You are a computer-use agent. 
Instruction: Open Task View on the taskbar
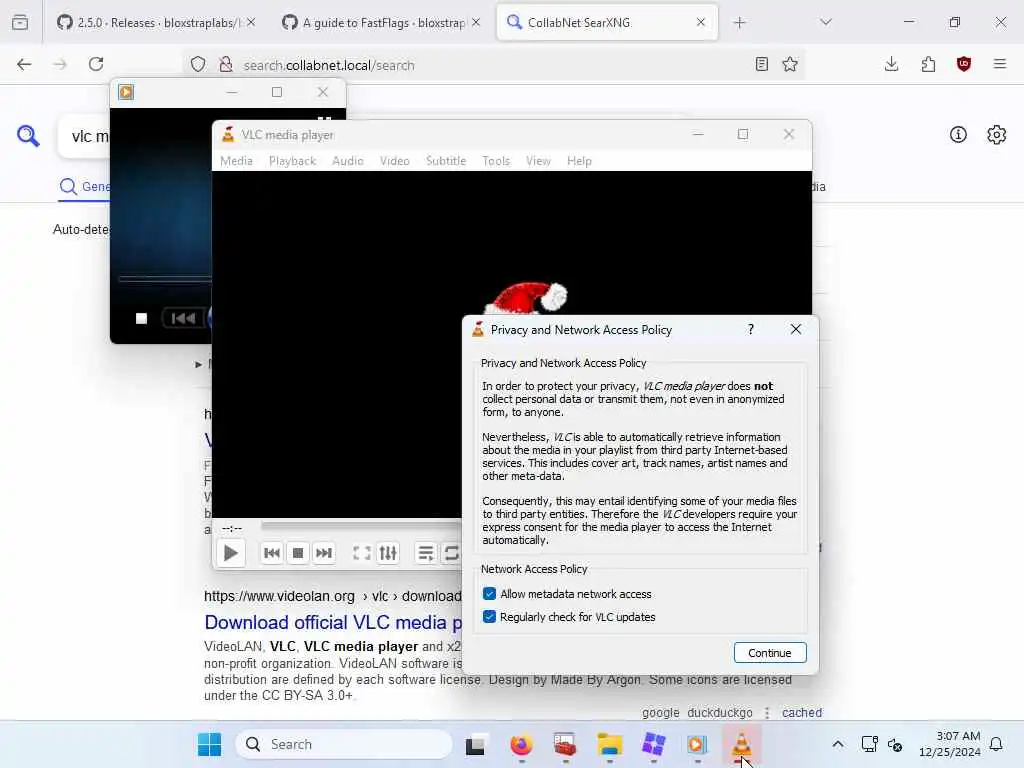tap(475, 744)
